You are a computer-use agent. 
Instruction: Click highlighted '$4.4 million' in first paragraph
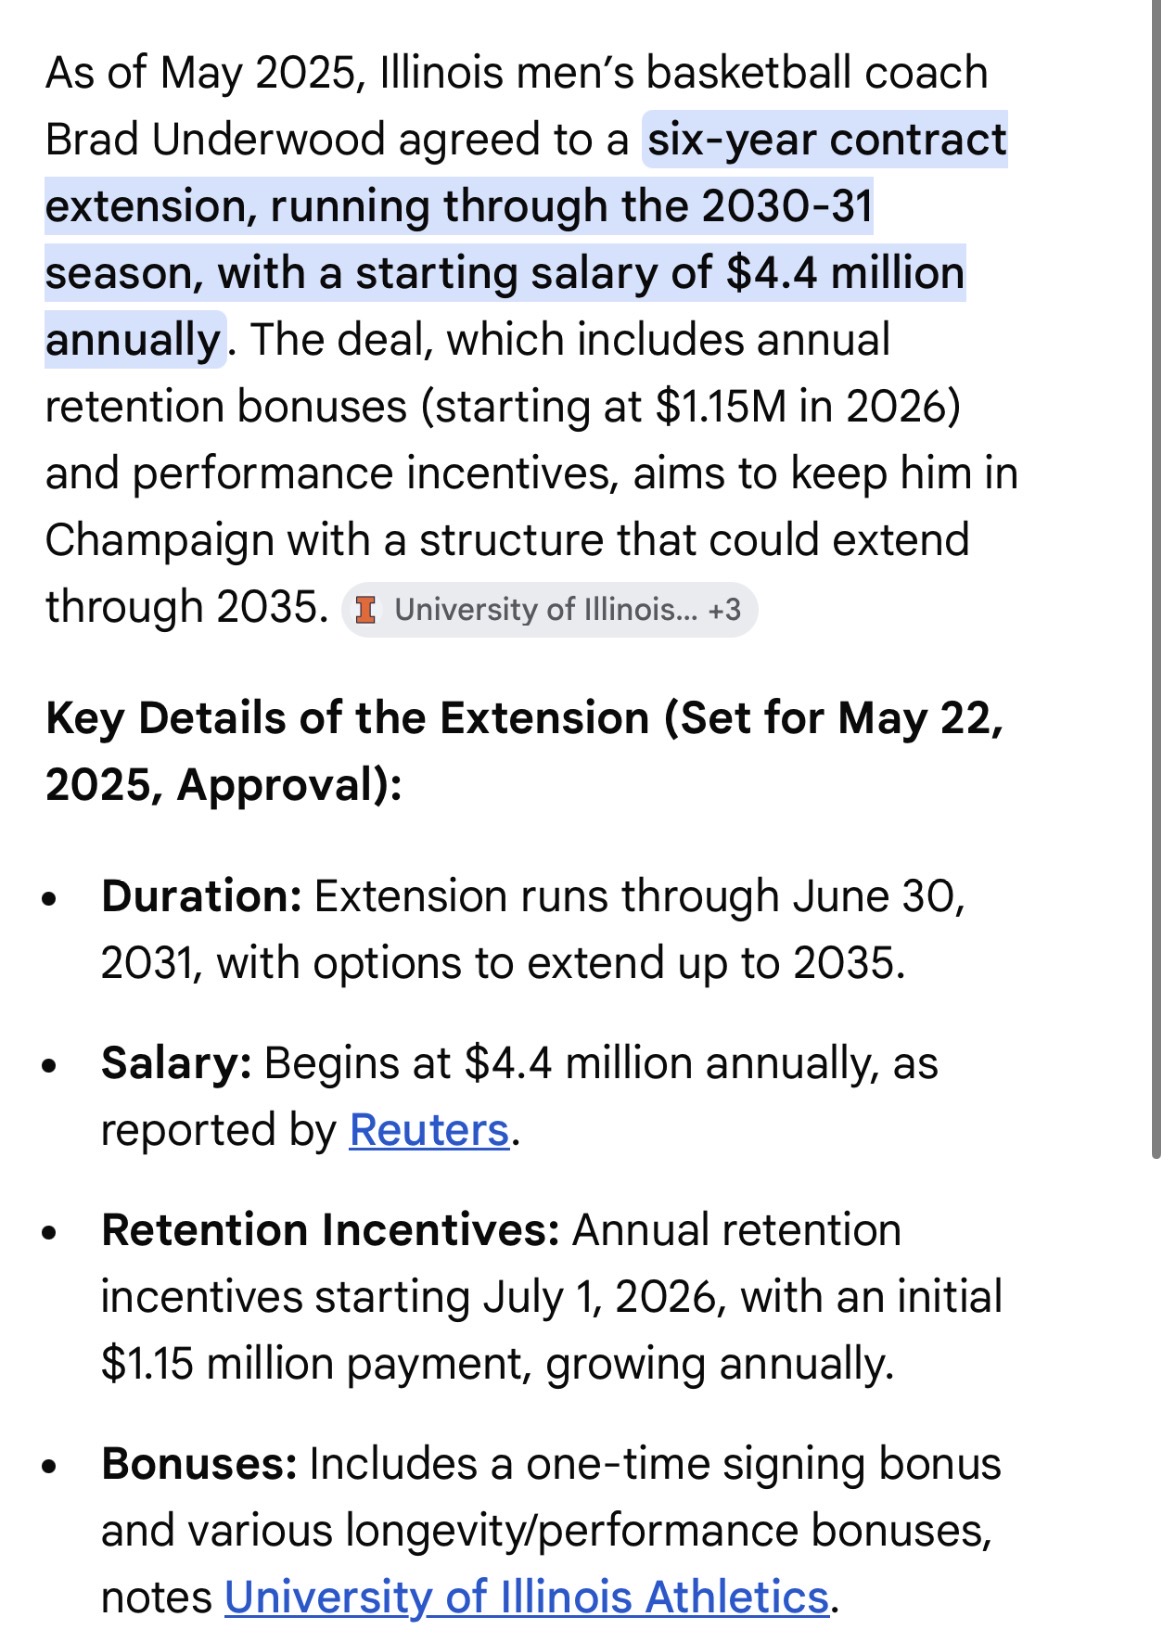(x=845, y=273)
